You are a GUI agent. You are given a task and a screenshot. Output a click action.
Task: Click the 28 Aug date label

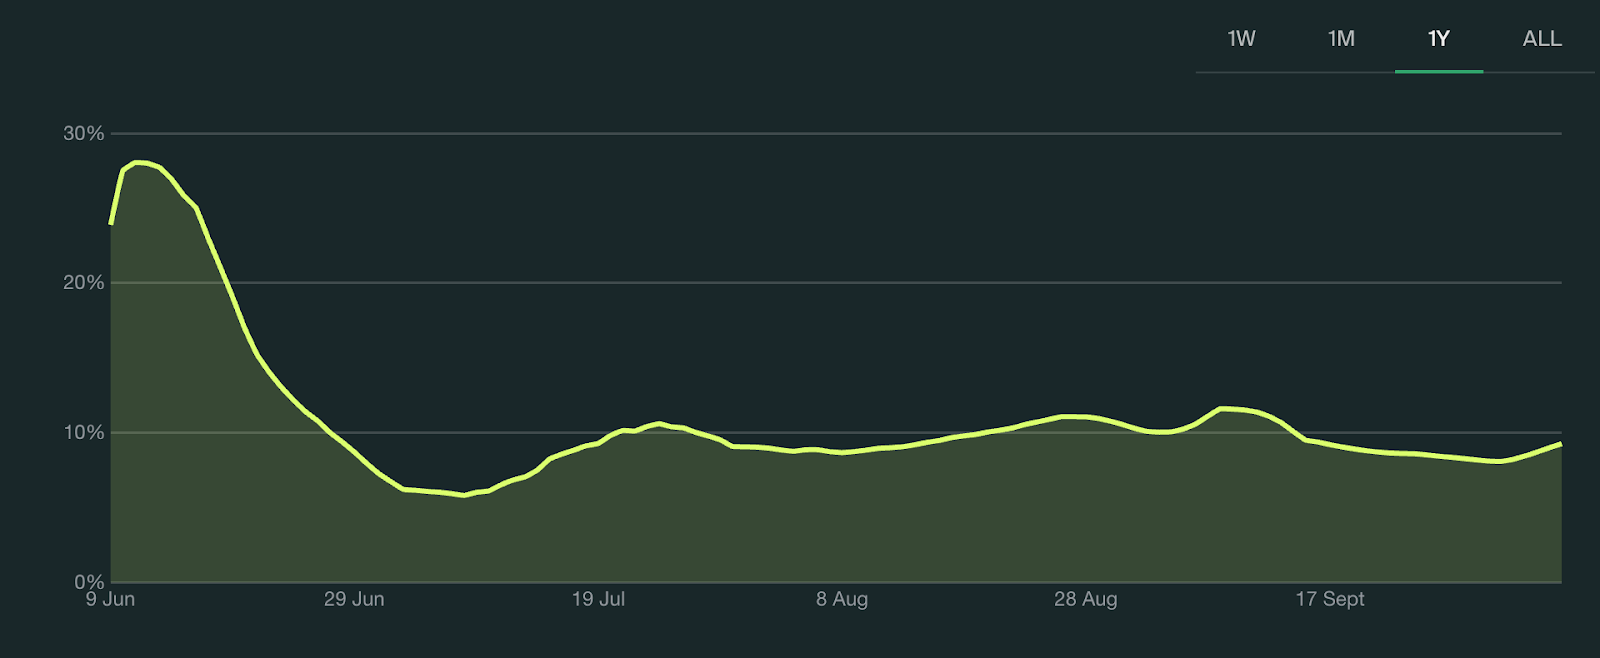point(1085,599)
